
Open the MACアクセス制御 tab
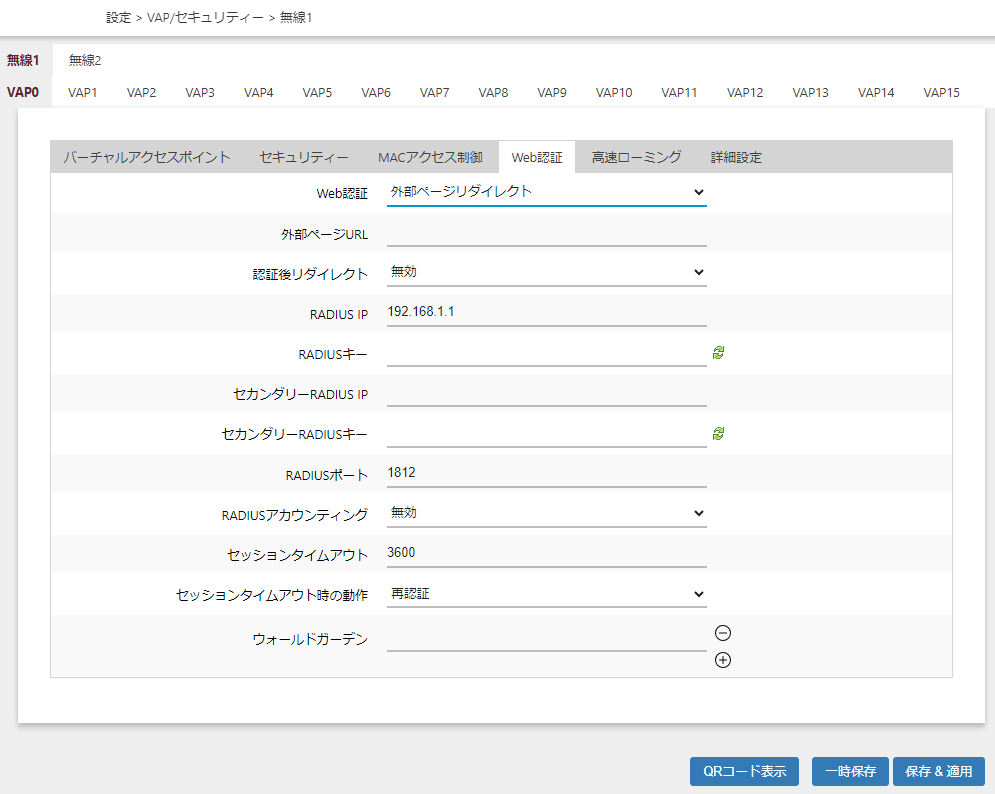[x=430, y=157]
